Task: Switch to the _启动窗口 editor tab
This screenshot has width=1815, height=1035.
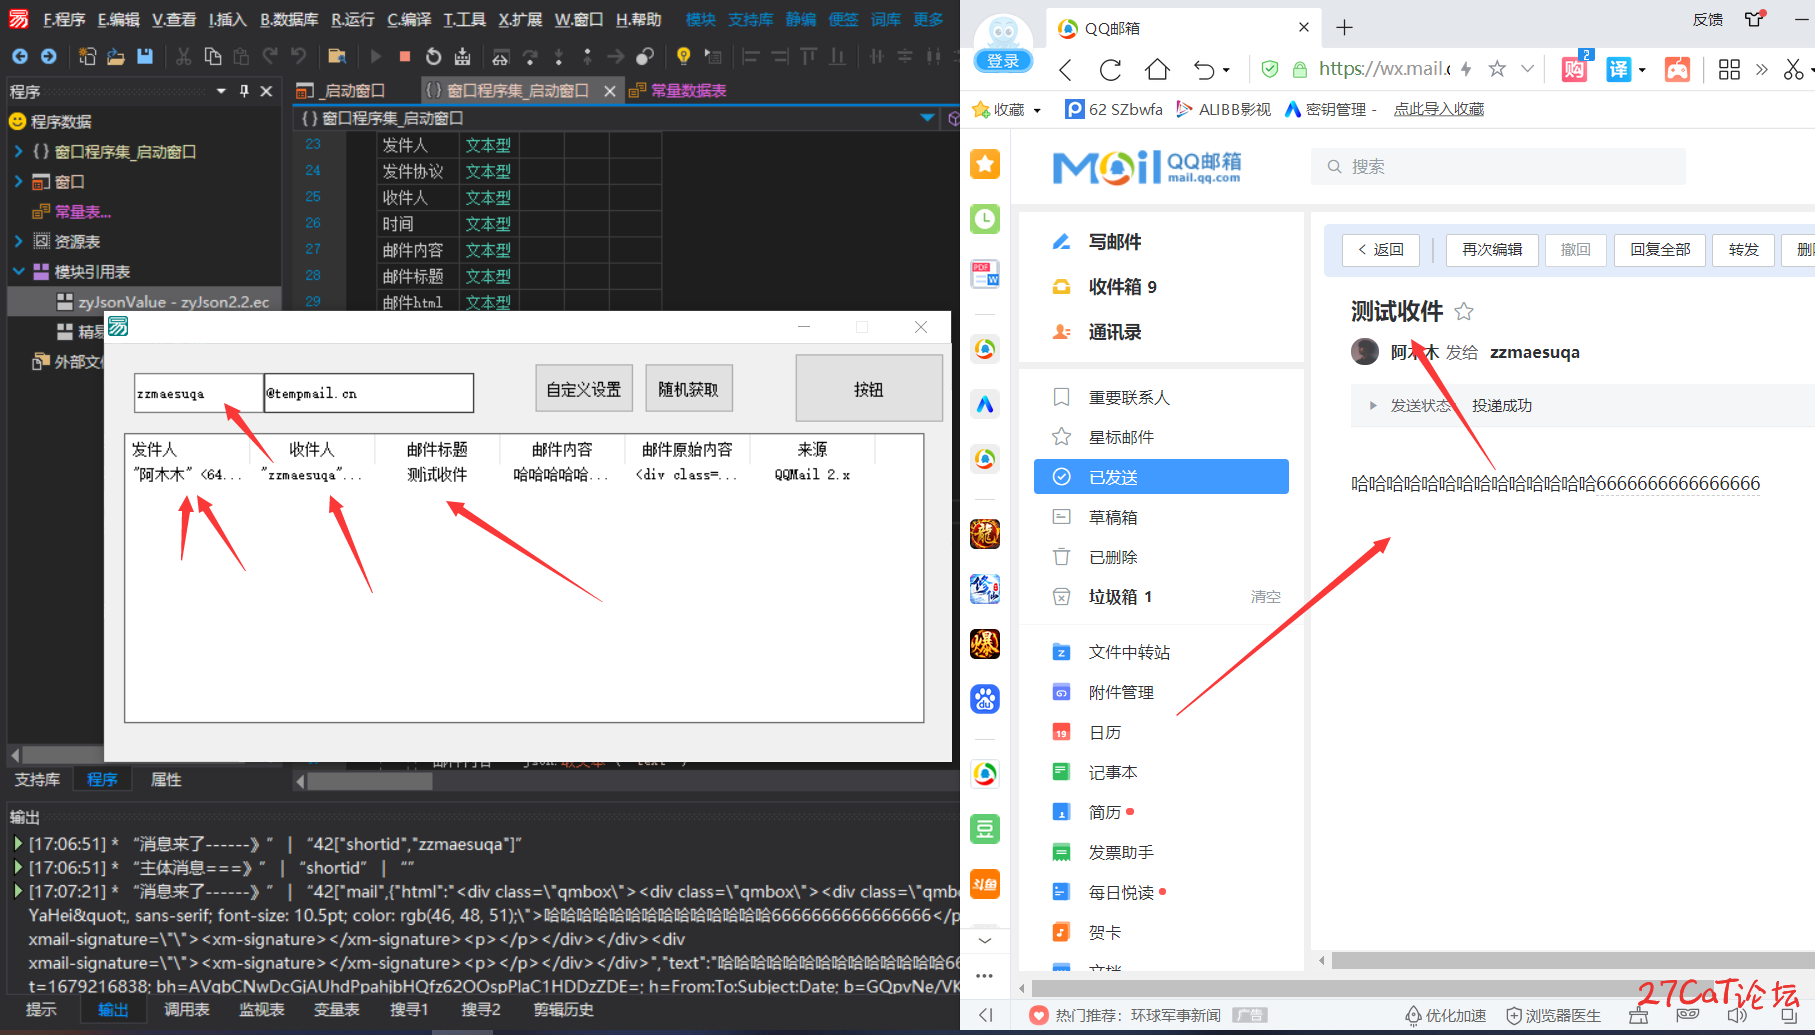Action: [x=342, y=91]
